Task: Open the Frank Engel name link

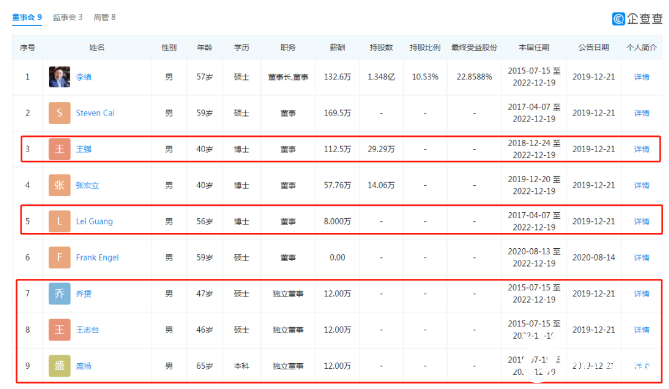Action: 97,258
